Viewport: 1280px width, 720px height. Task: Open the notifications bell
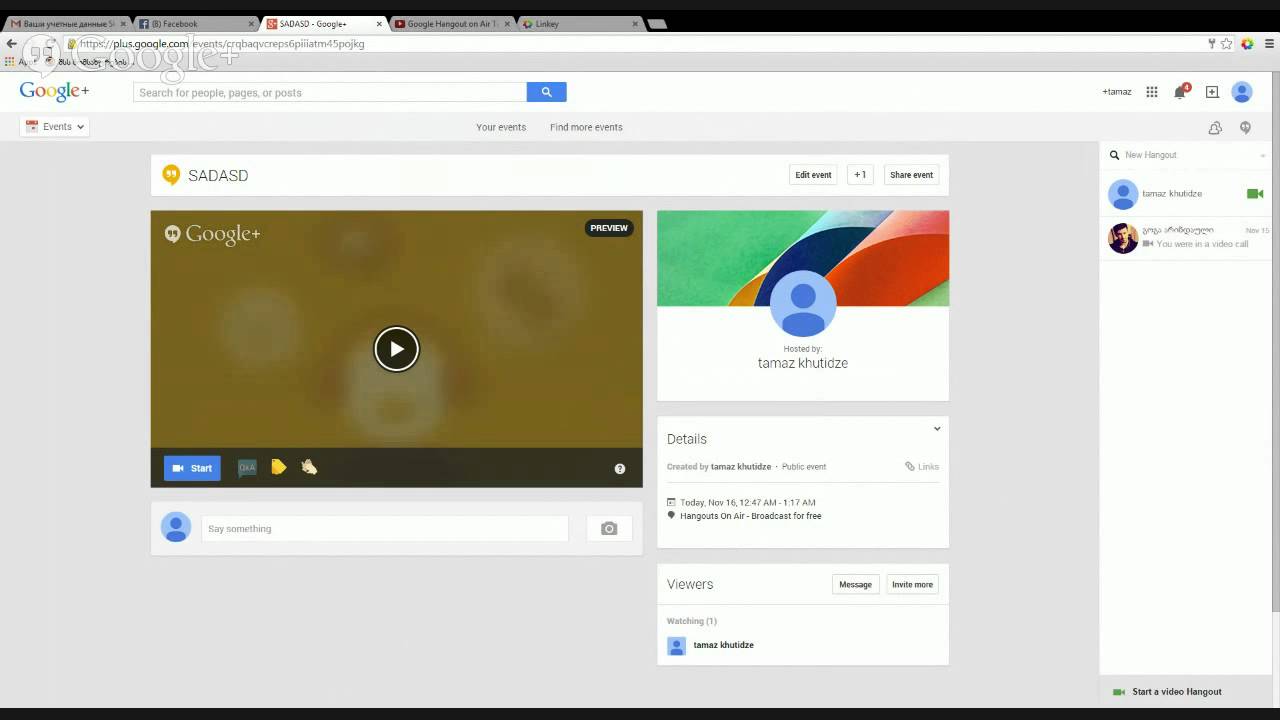[x=1180, y=92]
